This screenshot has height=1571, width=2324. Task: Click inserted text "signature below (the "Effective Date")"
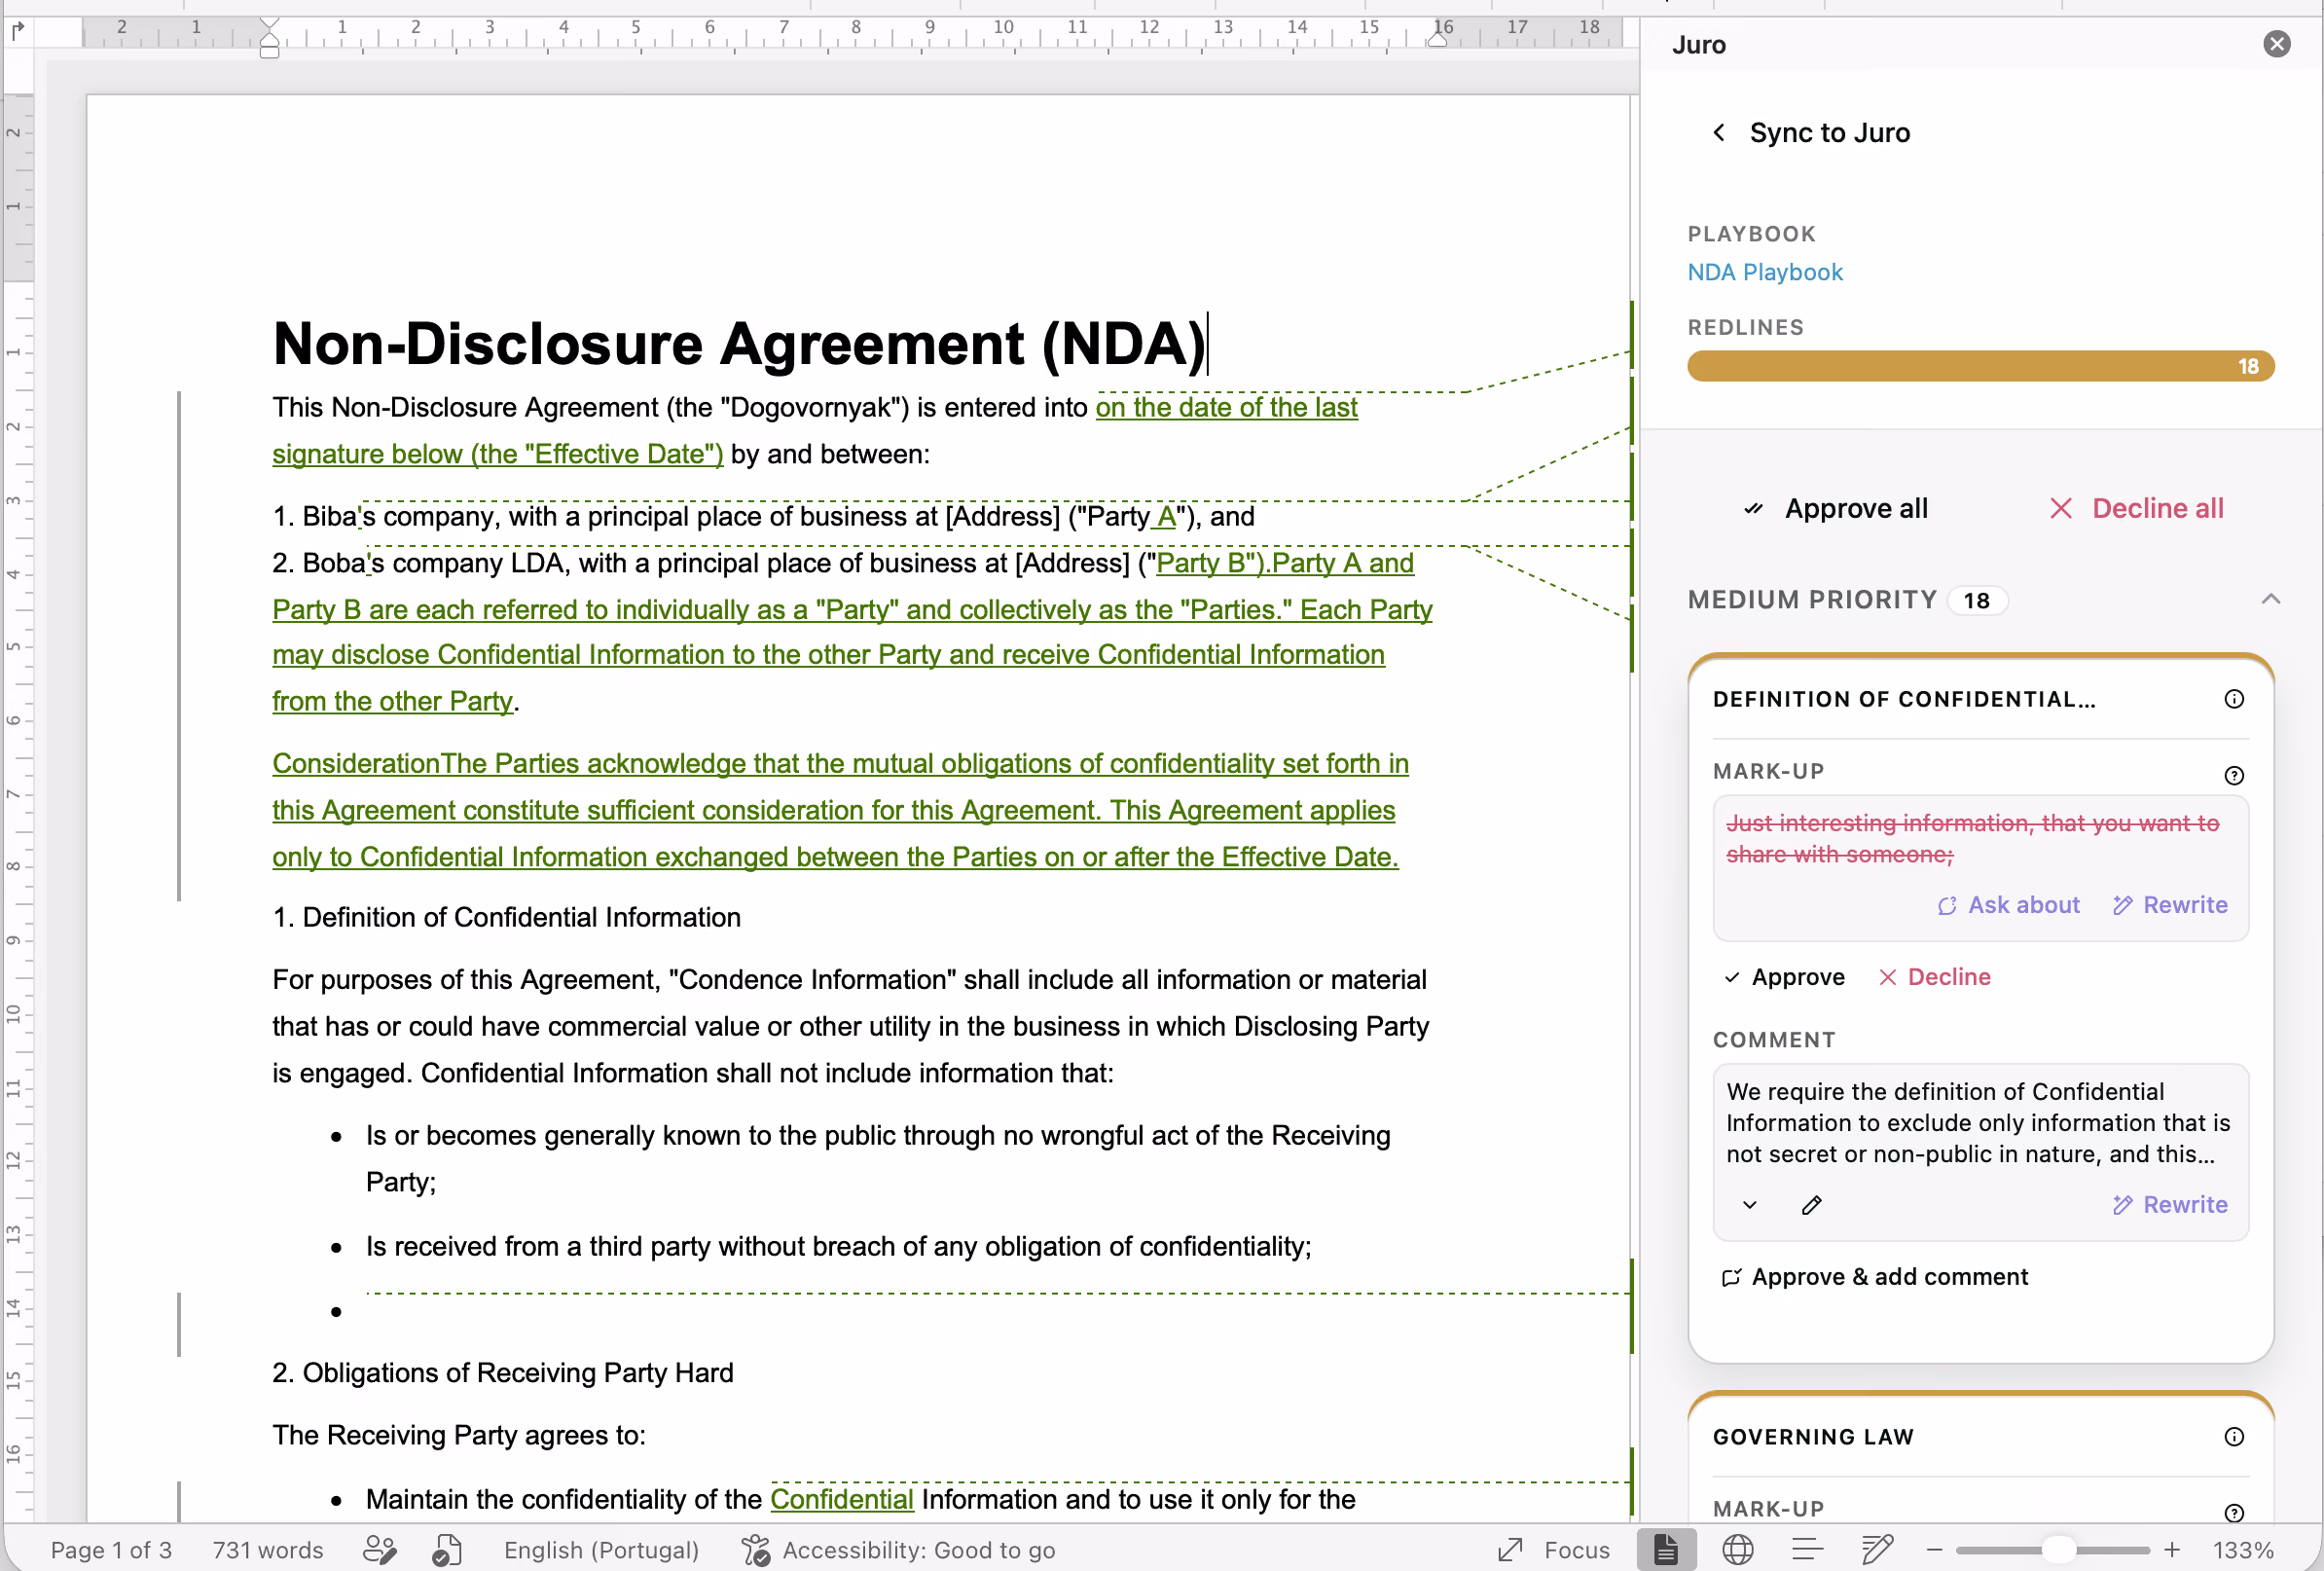click(x=497, y=454)
